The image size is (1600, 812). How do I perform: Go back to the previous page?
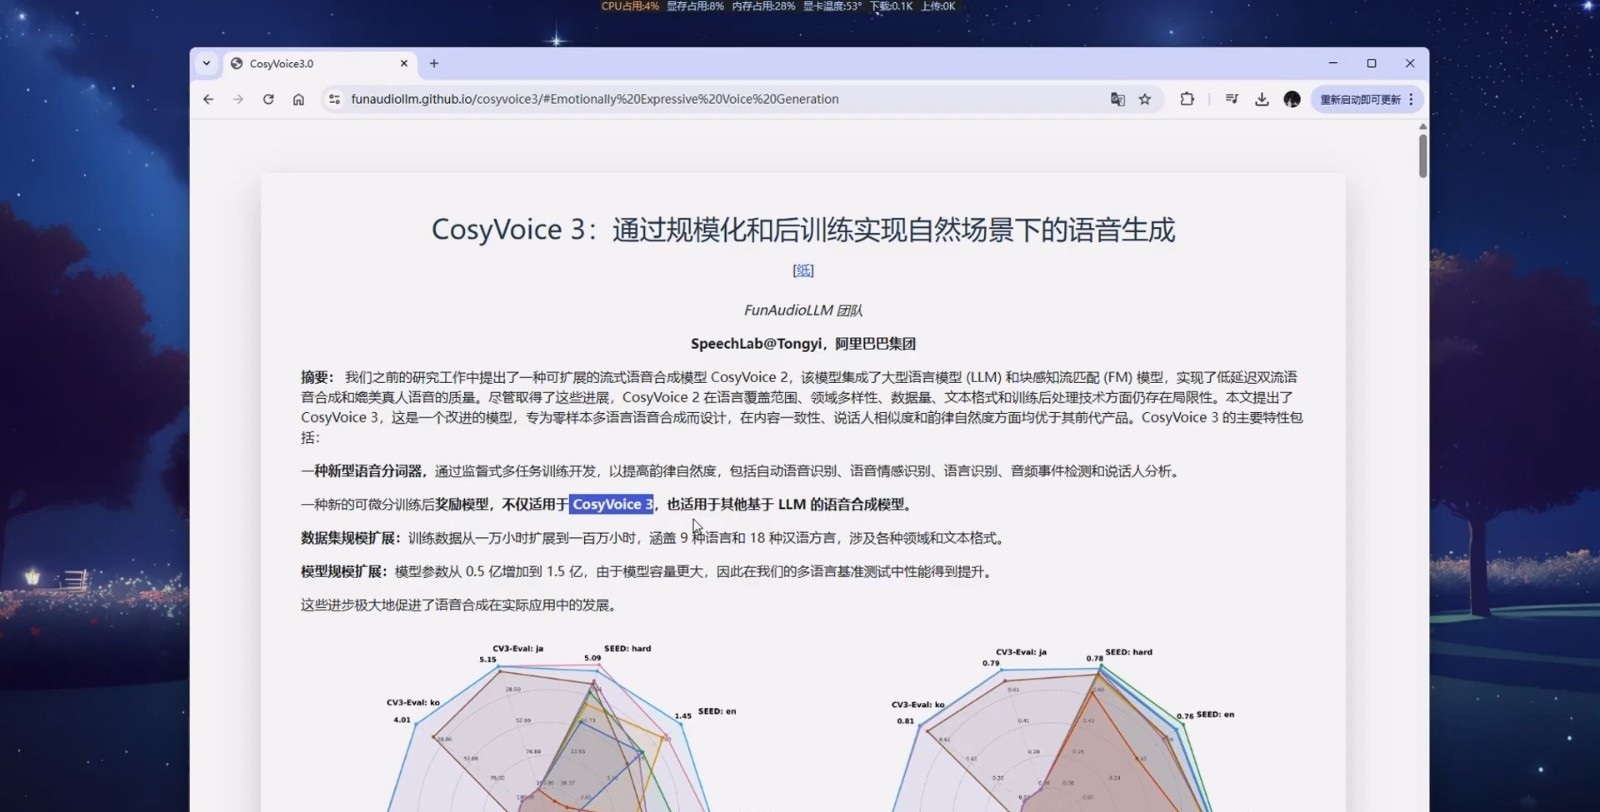(208, 99)
